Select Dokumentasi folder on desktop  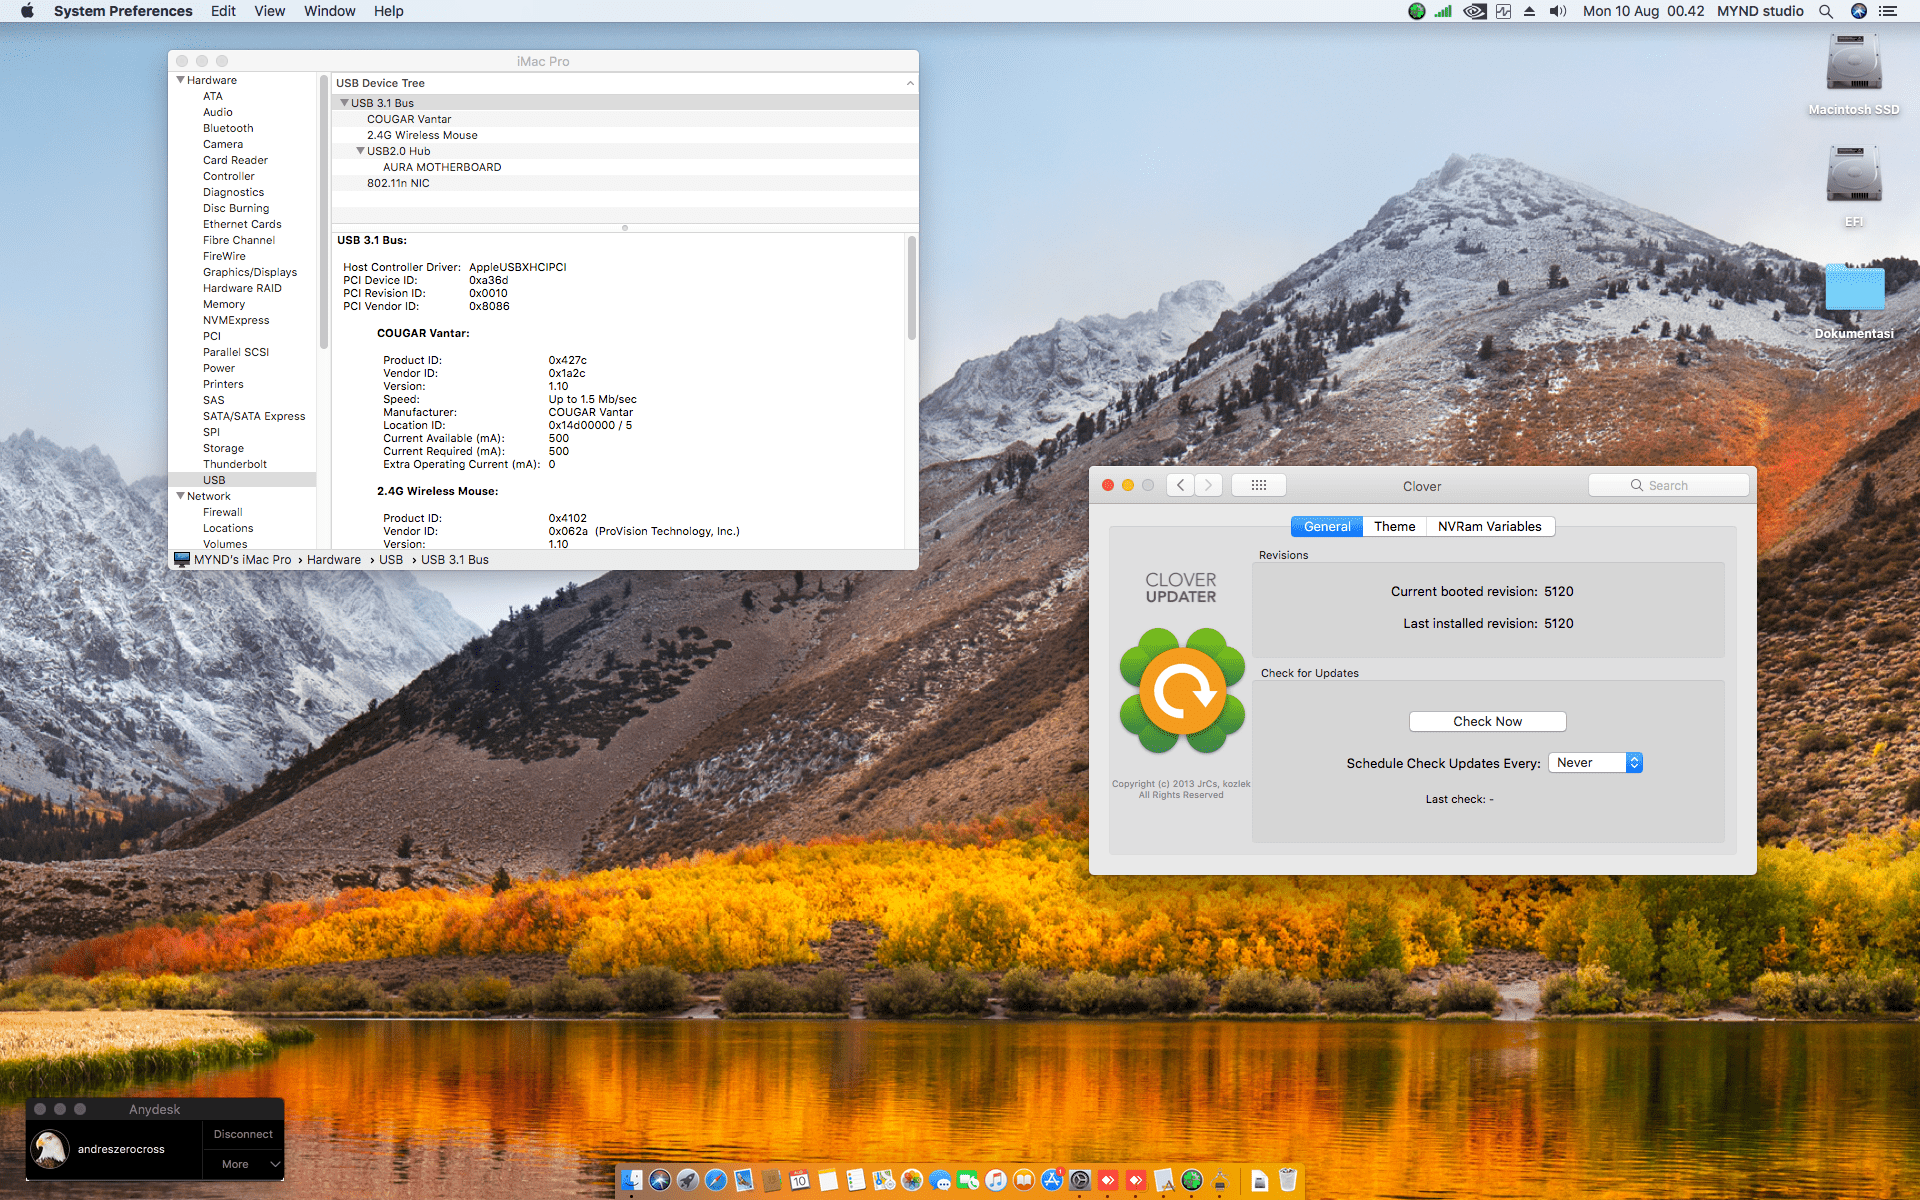point(1855,288)
